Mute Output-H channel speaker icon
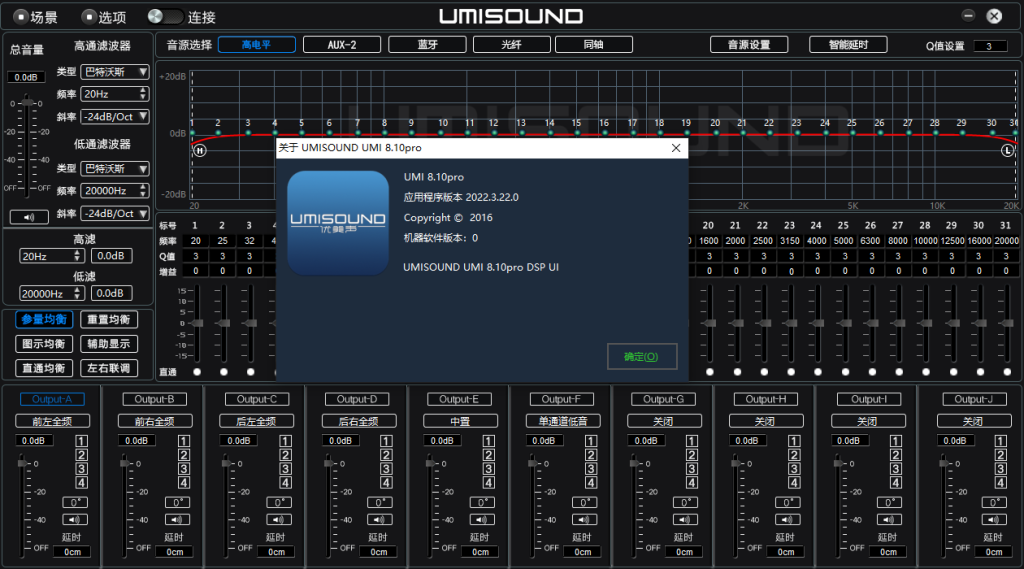 (788, 520)
